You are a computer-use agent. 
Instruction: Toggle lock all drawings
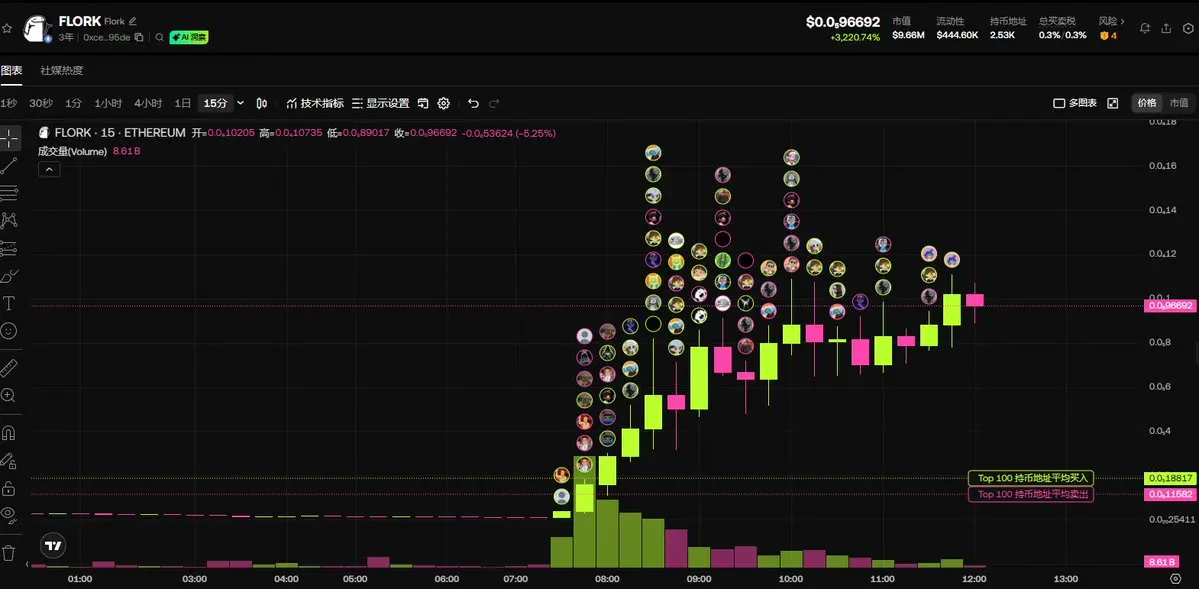[9, 488]
